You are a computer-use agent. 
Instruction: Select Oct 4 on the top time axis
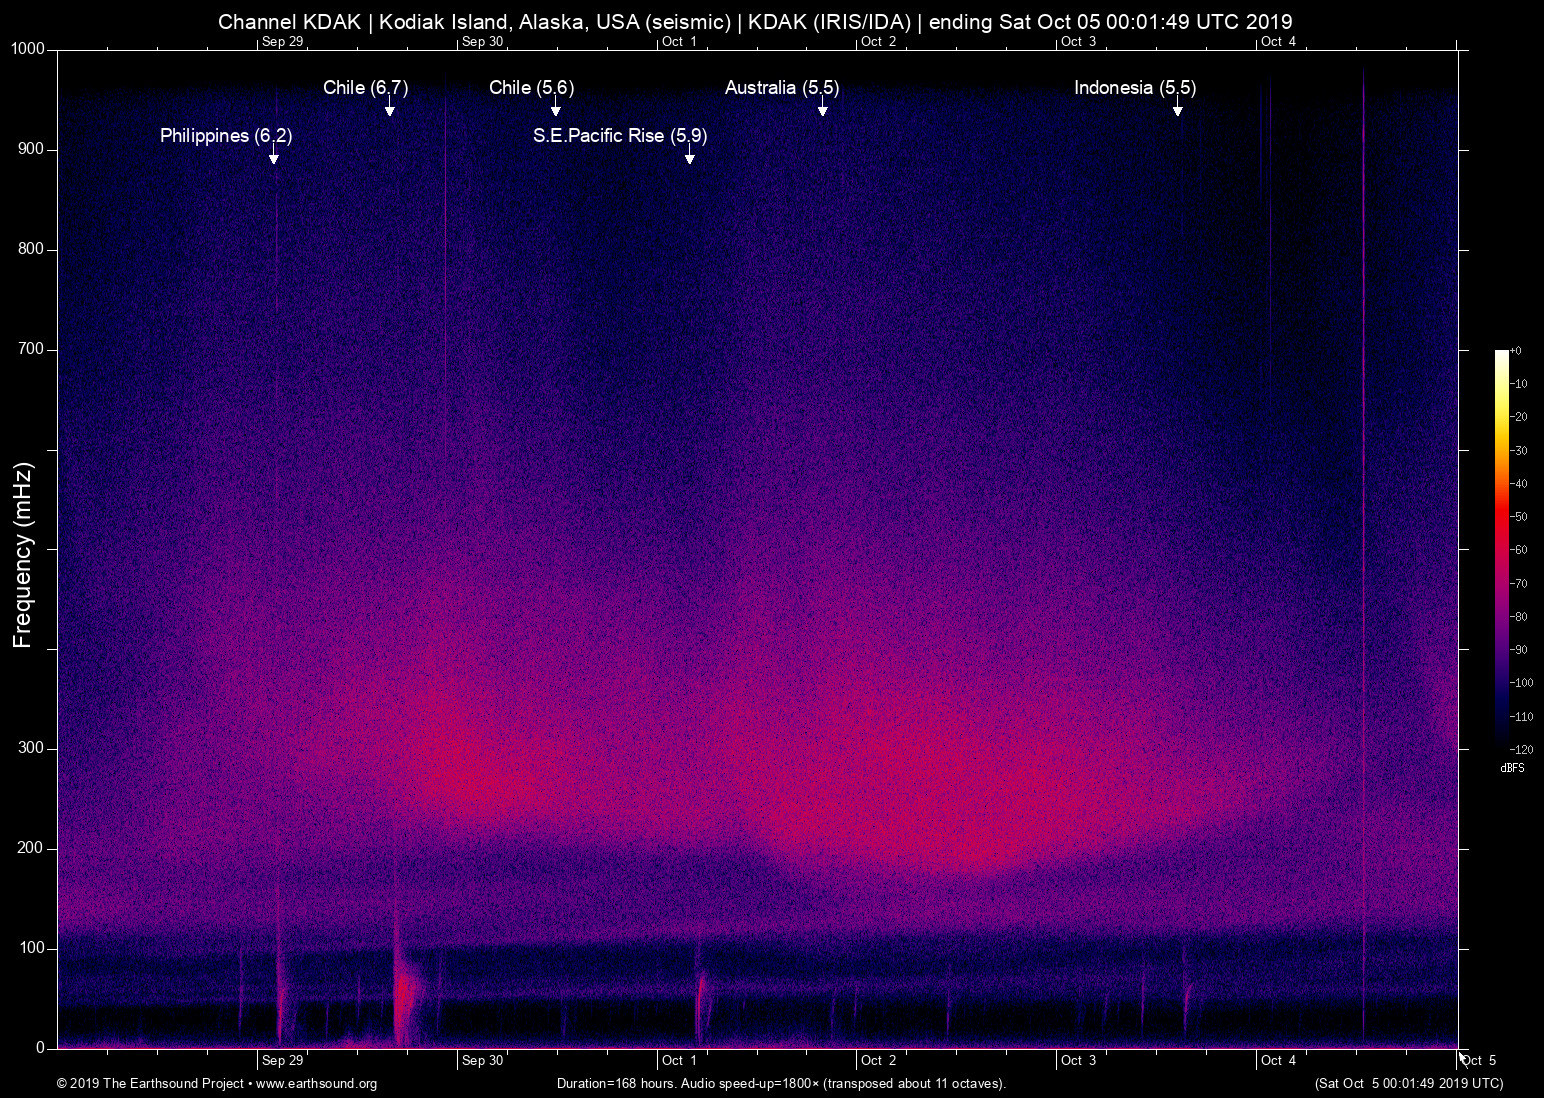click(1278, 41)
